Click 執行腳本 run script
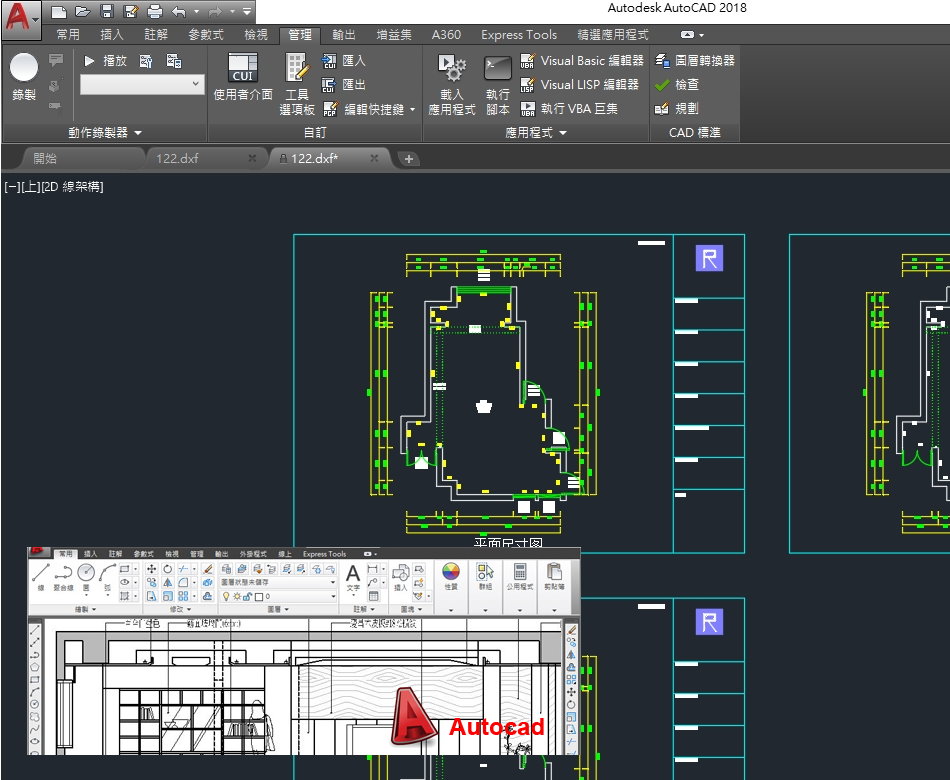 [x=498, y=84]
